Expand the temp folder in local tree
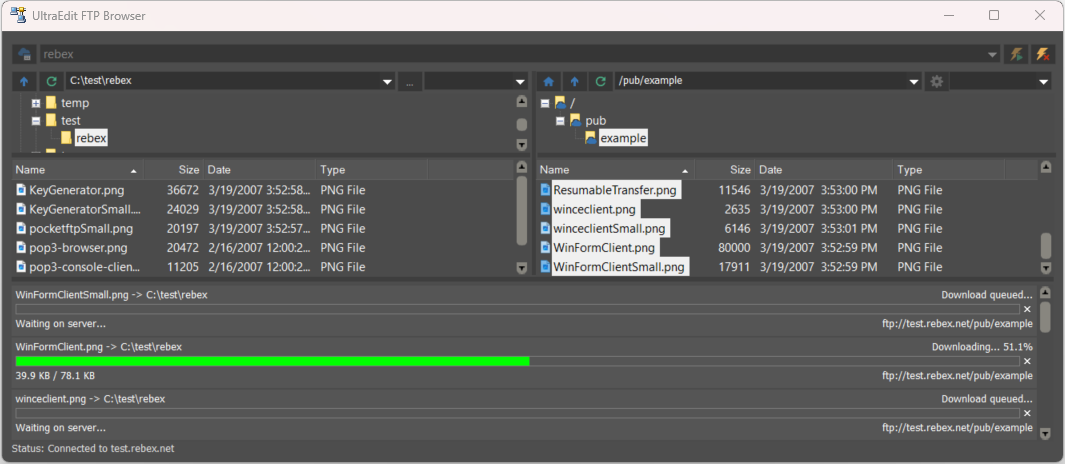Screen dimensions: 1065x464 [x=36, y=103]
